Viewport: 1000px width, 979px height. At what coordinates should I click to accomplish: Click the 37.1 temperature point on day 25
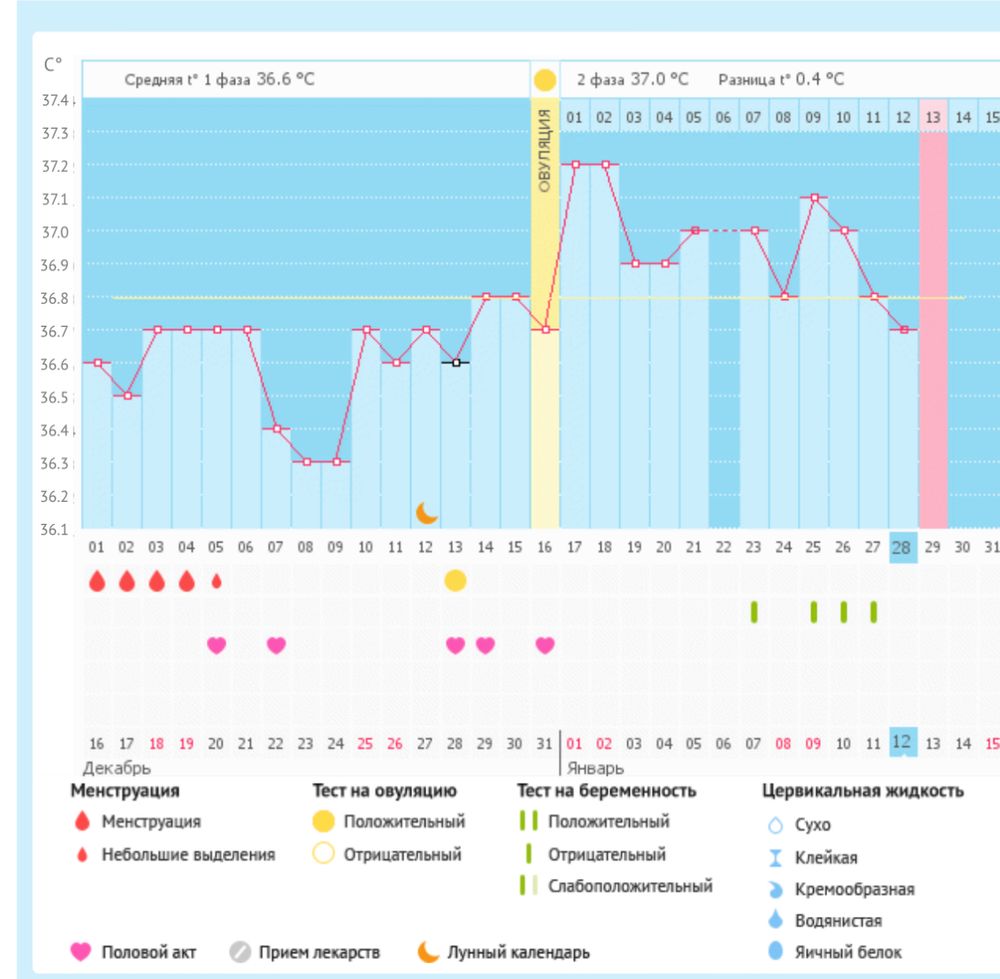click(814, 198)
